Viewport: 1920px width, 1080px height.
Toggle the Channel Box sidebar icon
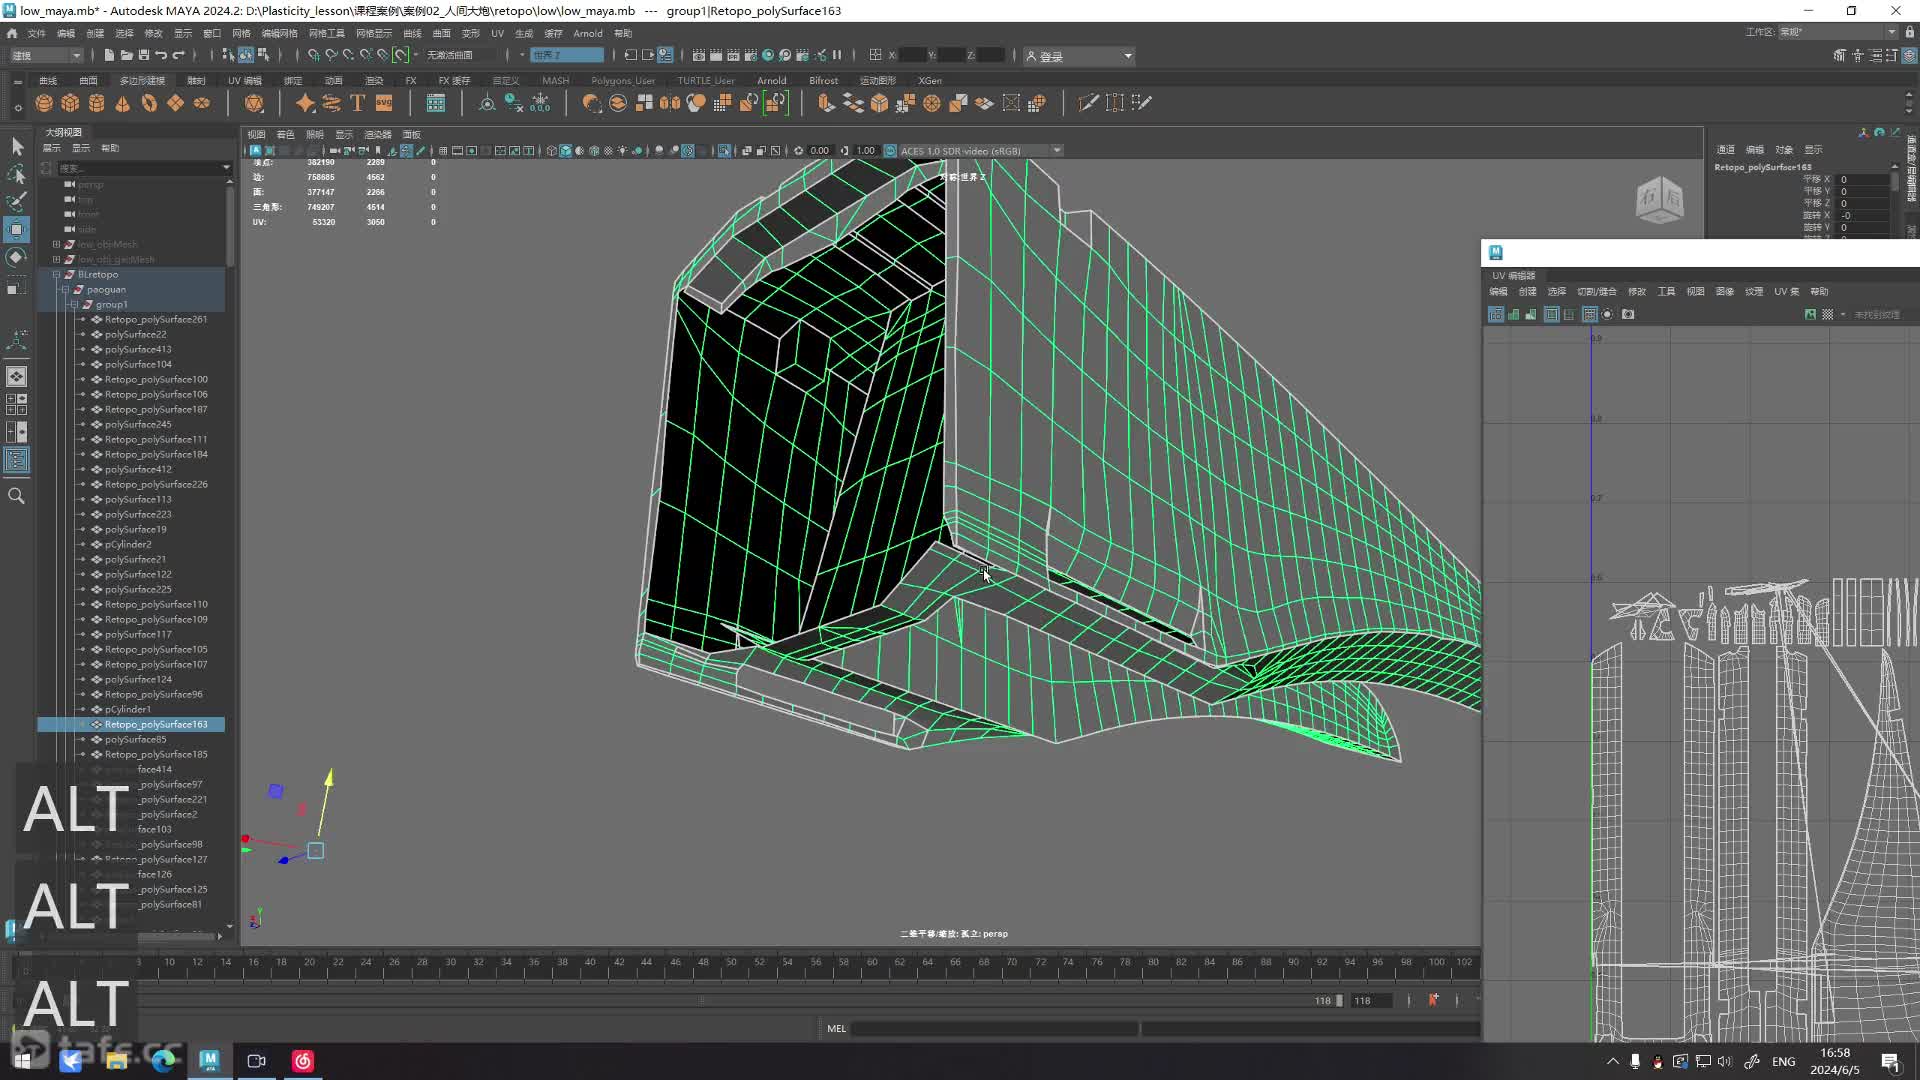[1909, 55]
